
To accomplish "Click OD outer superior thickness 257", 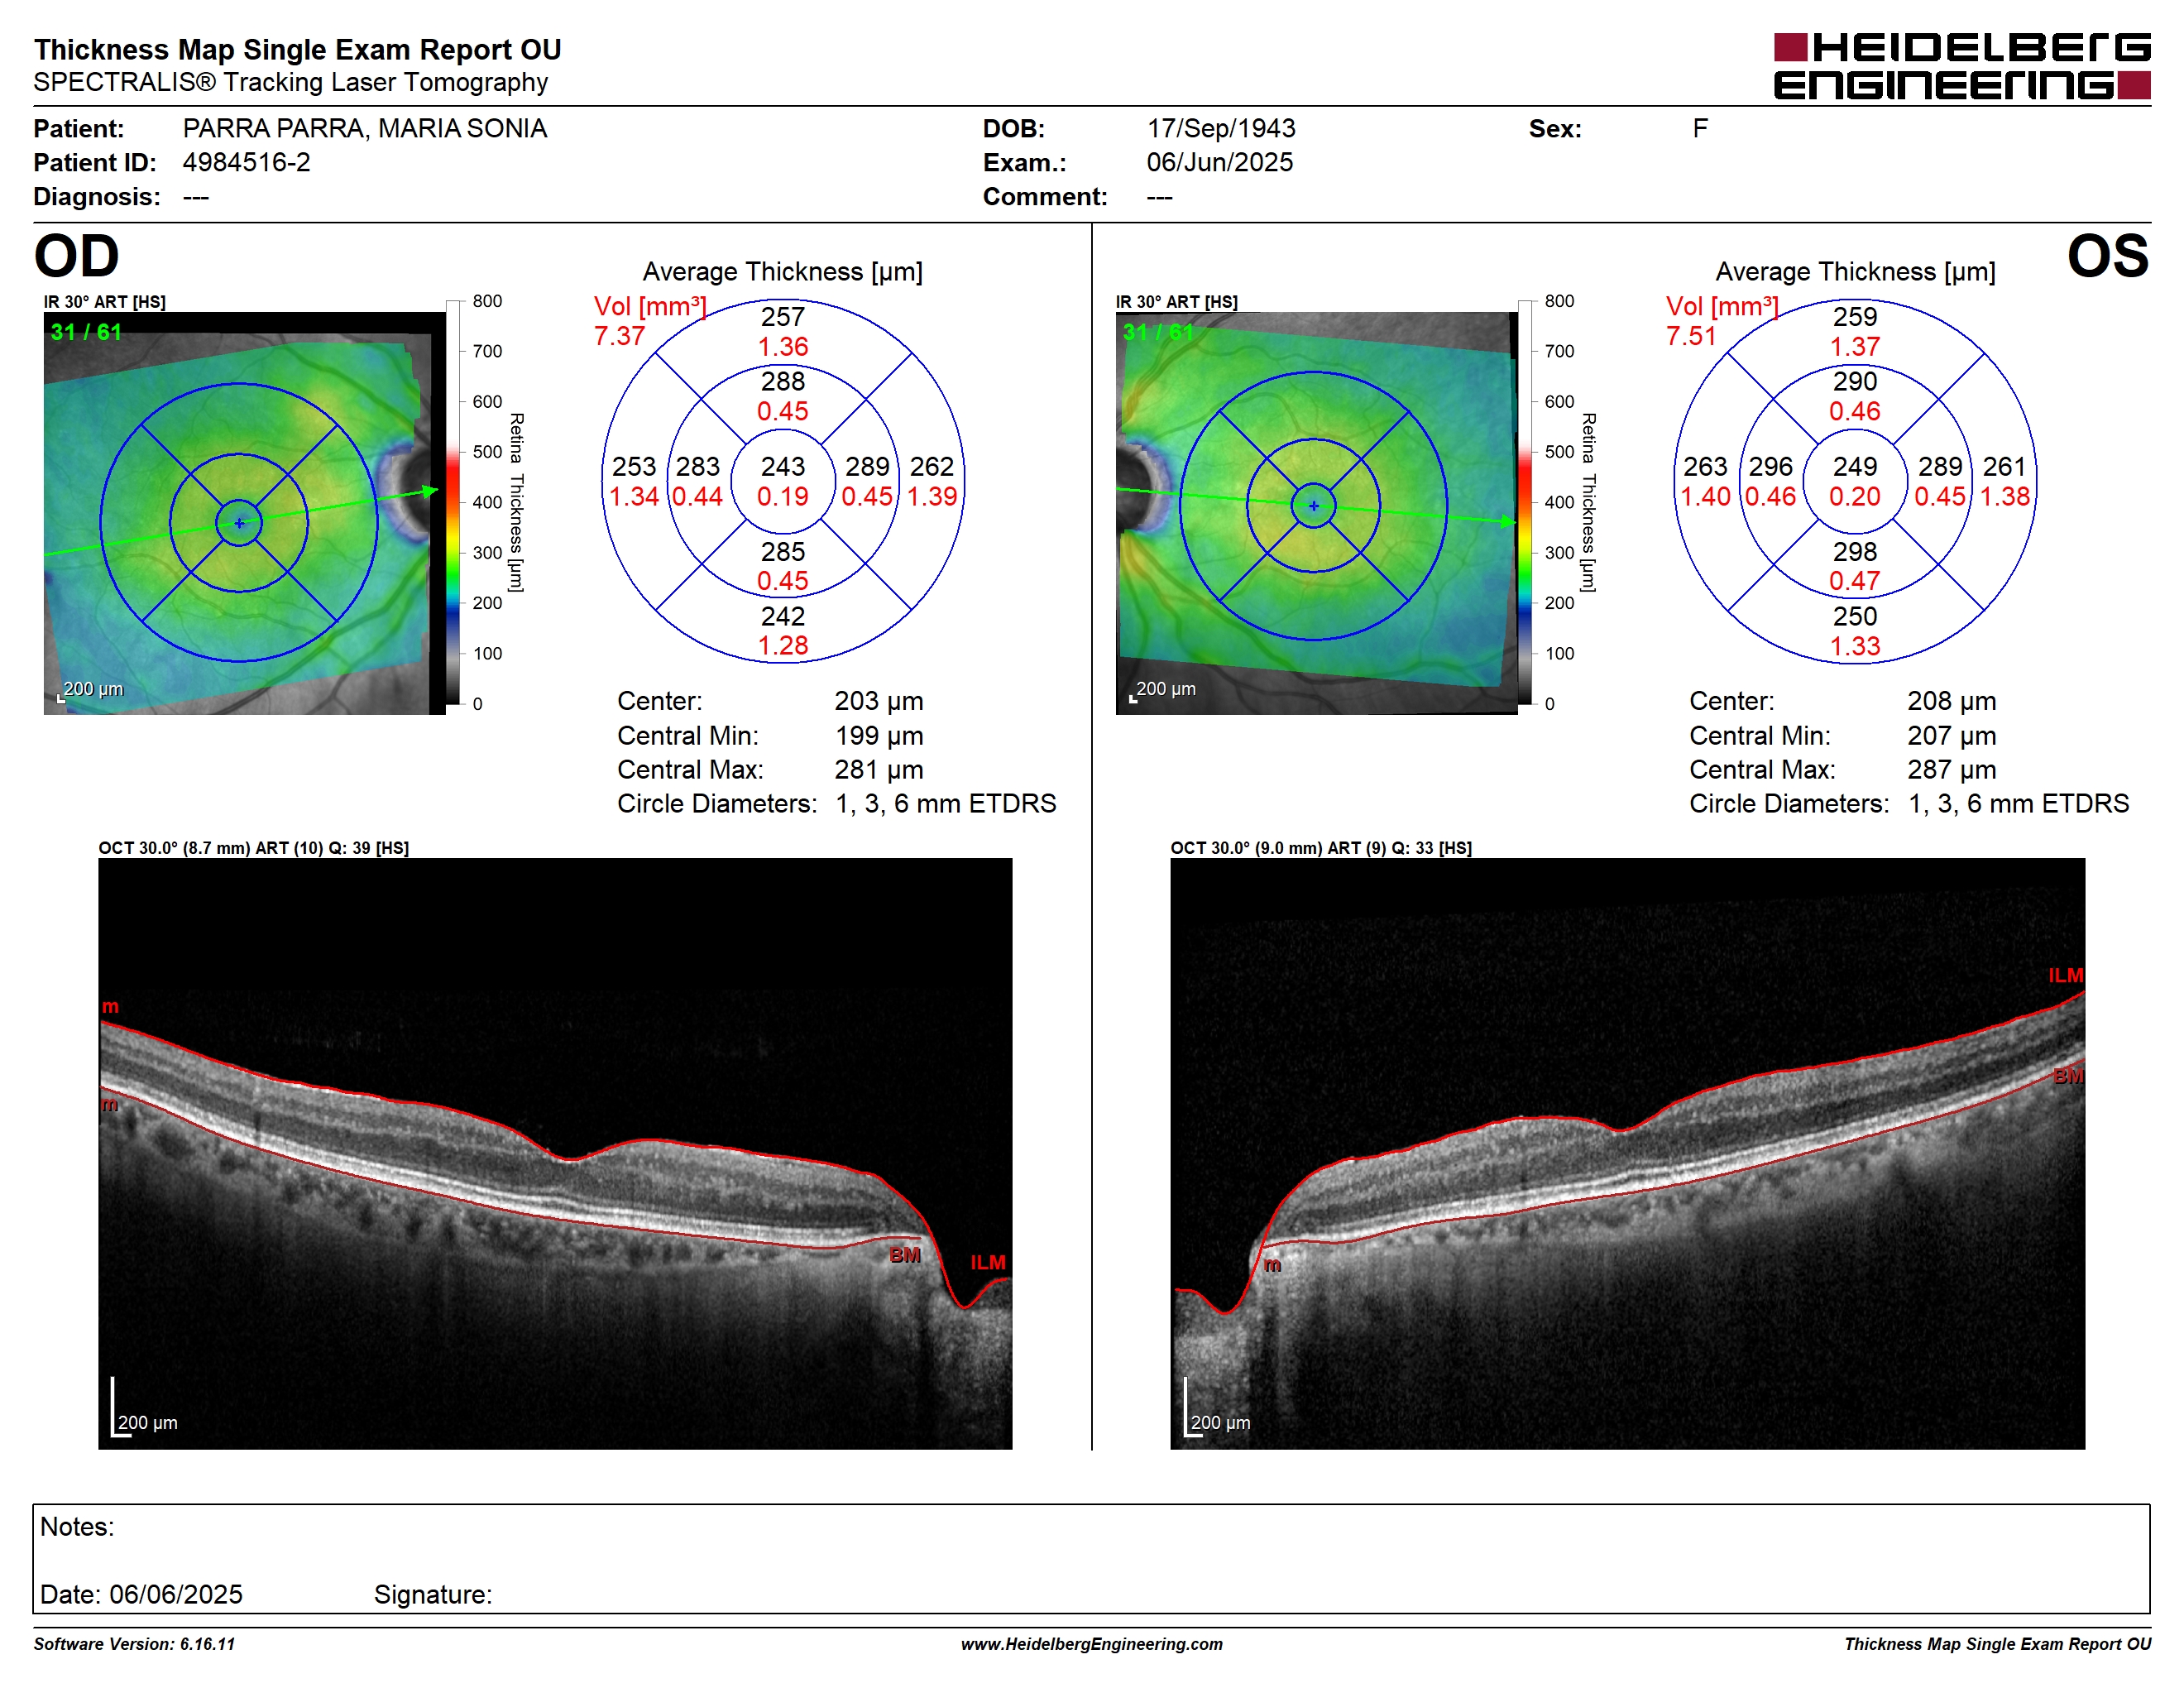I will click(783, 317).
